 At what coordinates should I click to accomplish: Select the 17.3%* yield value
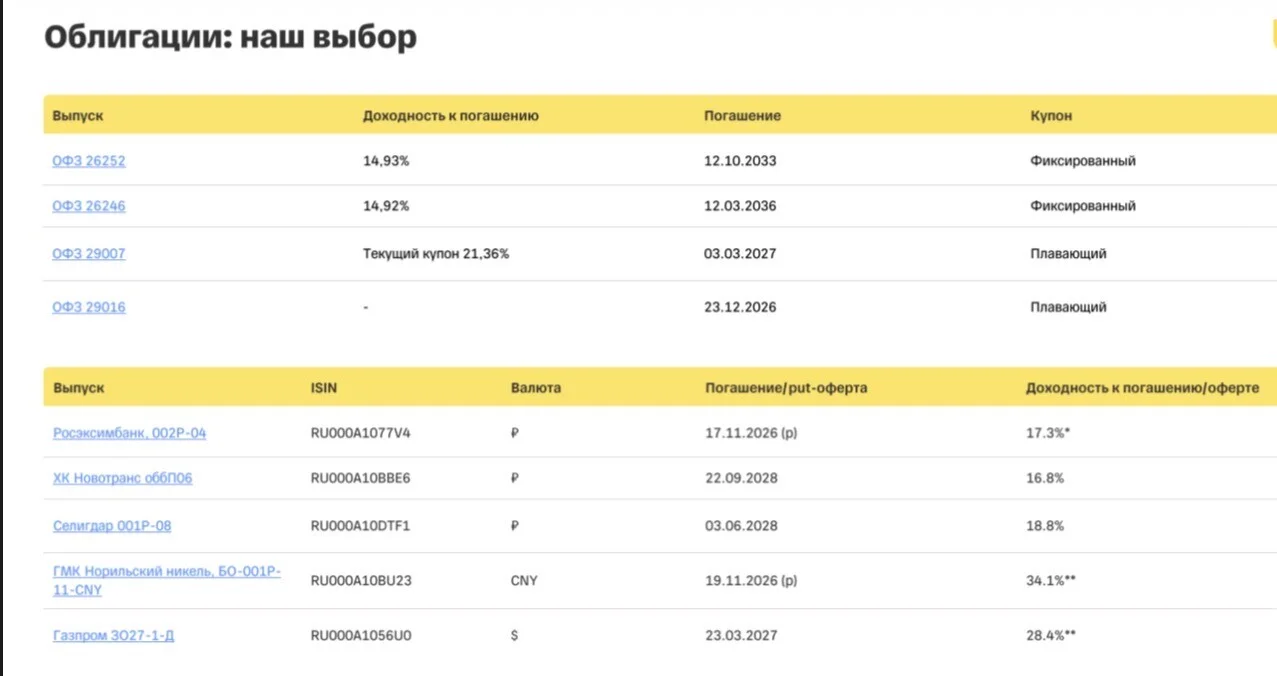(1048, 433)
